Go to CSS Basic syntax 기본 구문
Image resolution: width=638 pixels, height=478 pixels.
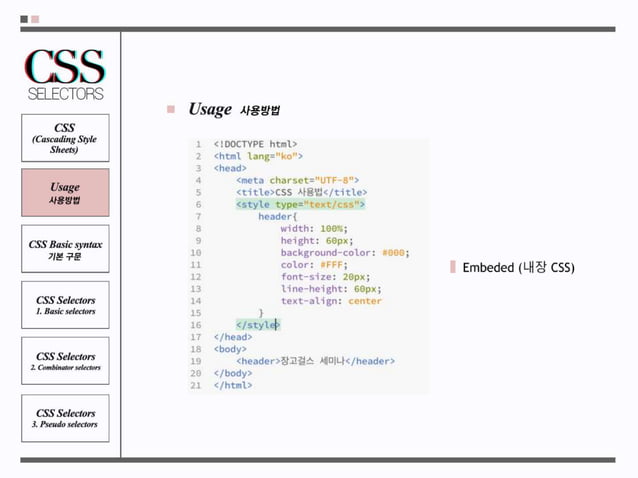pos(65,249)
